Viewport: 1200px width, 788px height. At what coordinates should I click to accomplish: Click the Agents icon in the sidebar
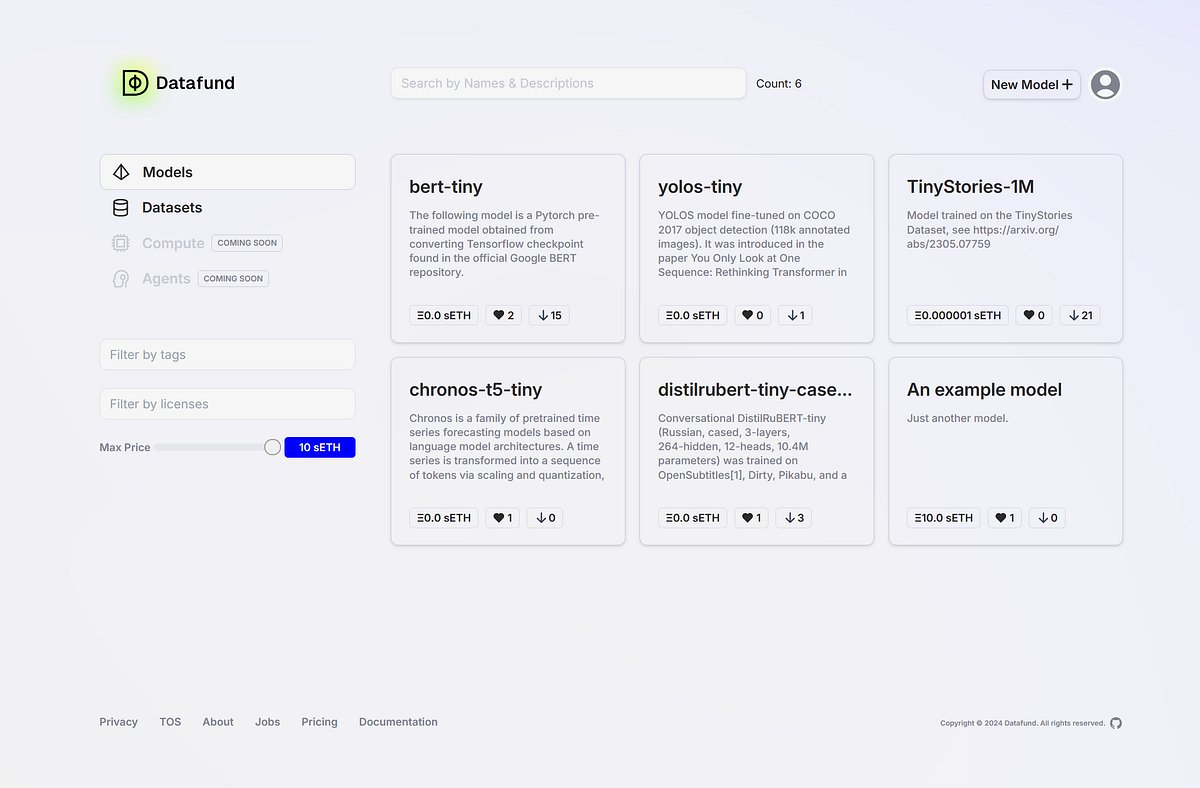[120, 278]
